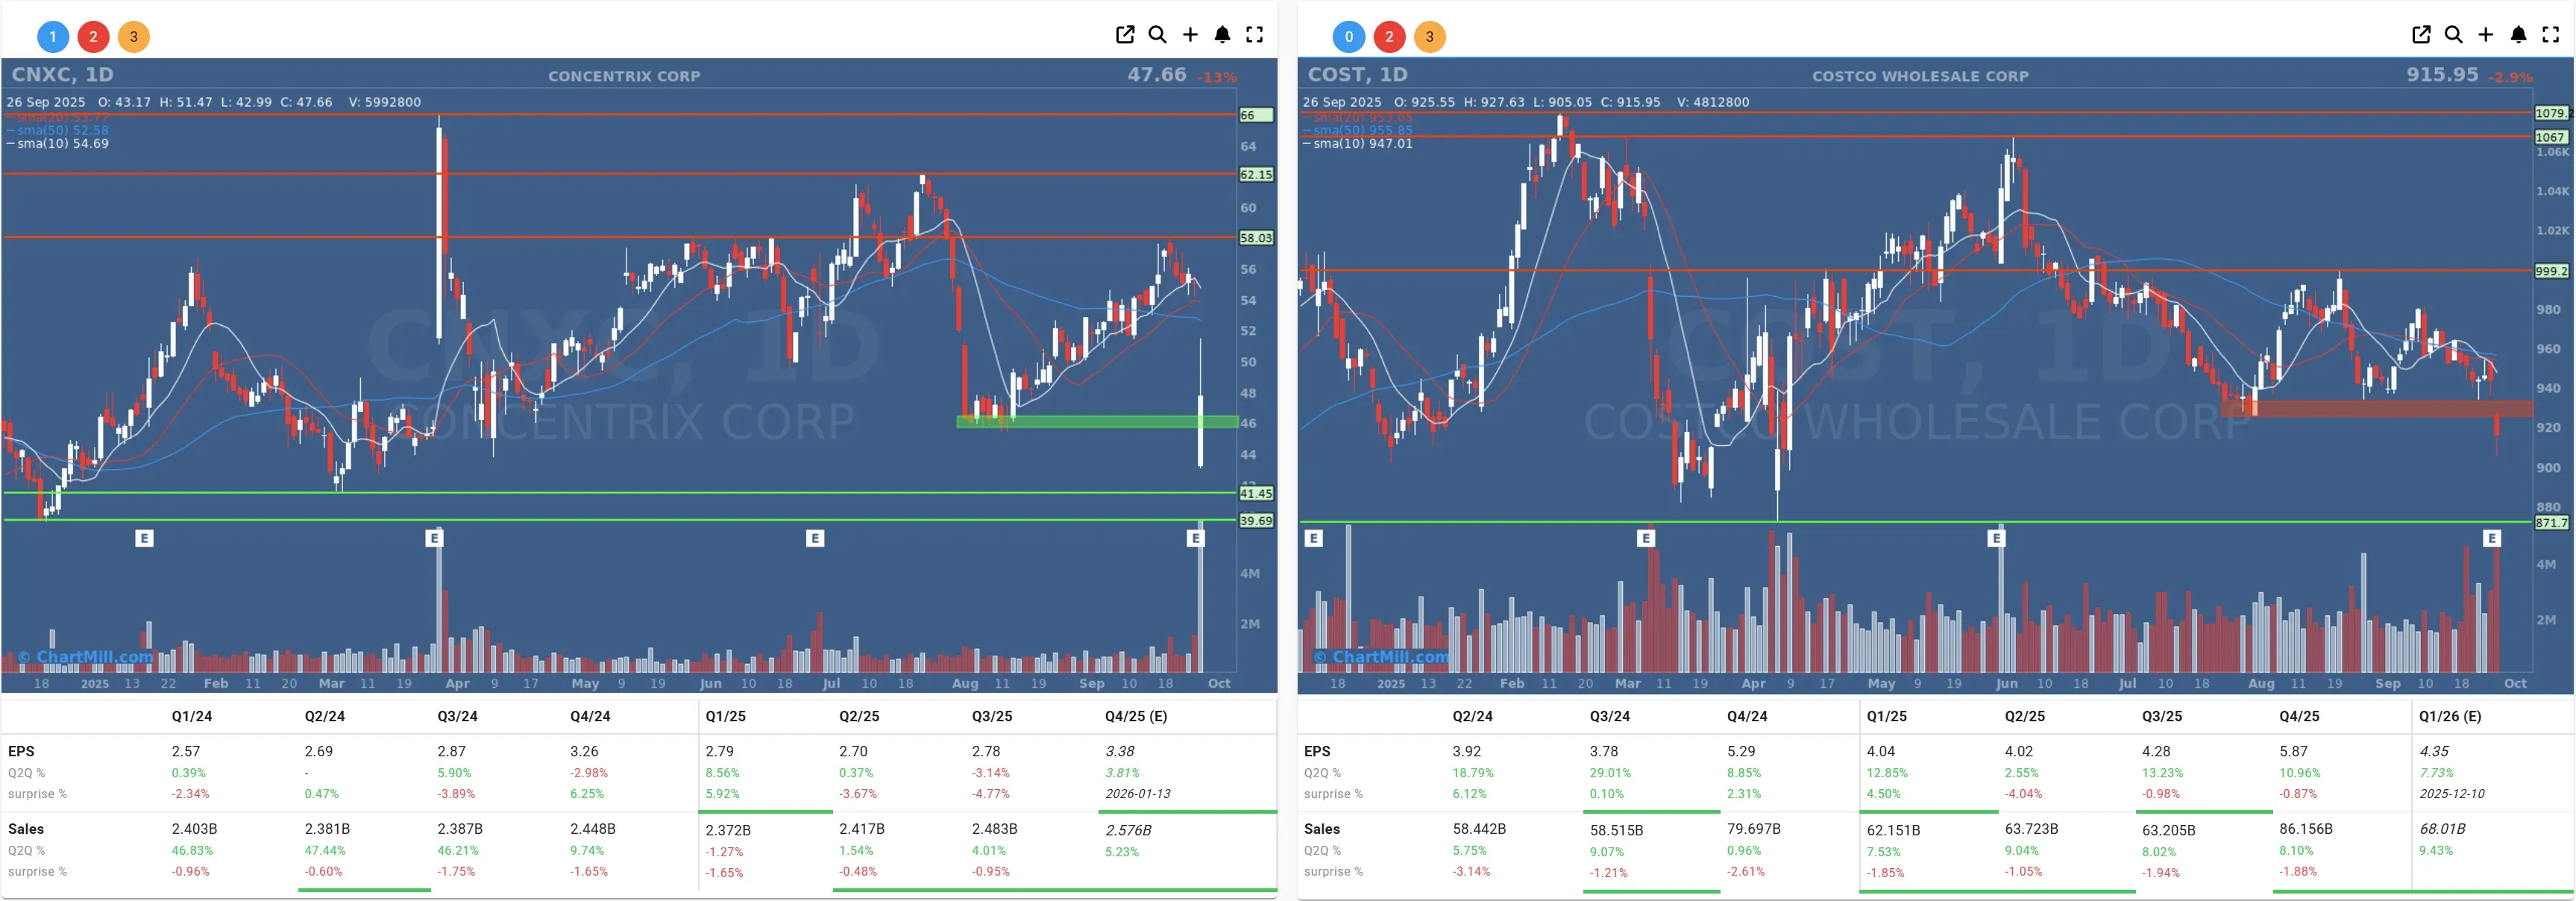
Task: Click latest CNXC earnings marker in September
Action: (1195, 538)
